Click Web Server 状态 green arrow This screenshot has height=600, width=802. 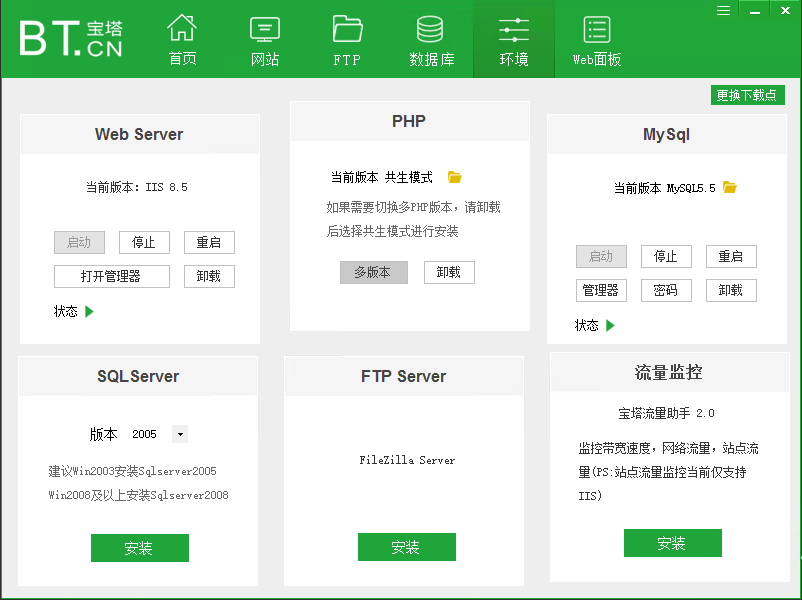click(89, 311)
